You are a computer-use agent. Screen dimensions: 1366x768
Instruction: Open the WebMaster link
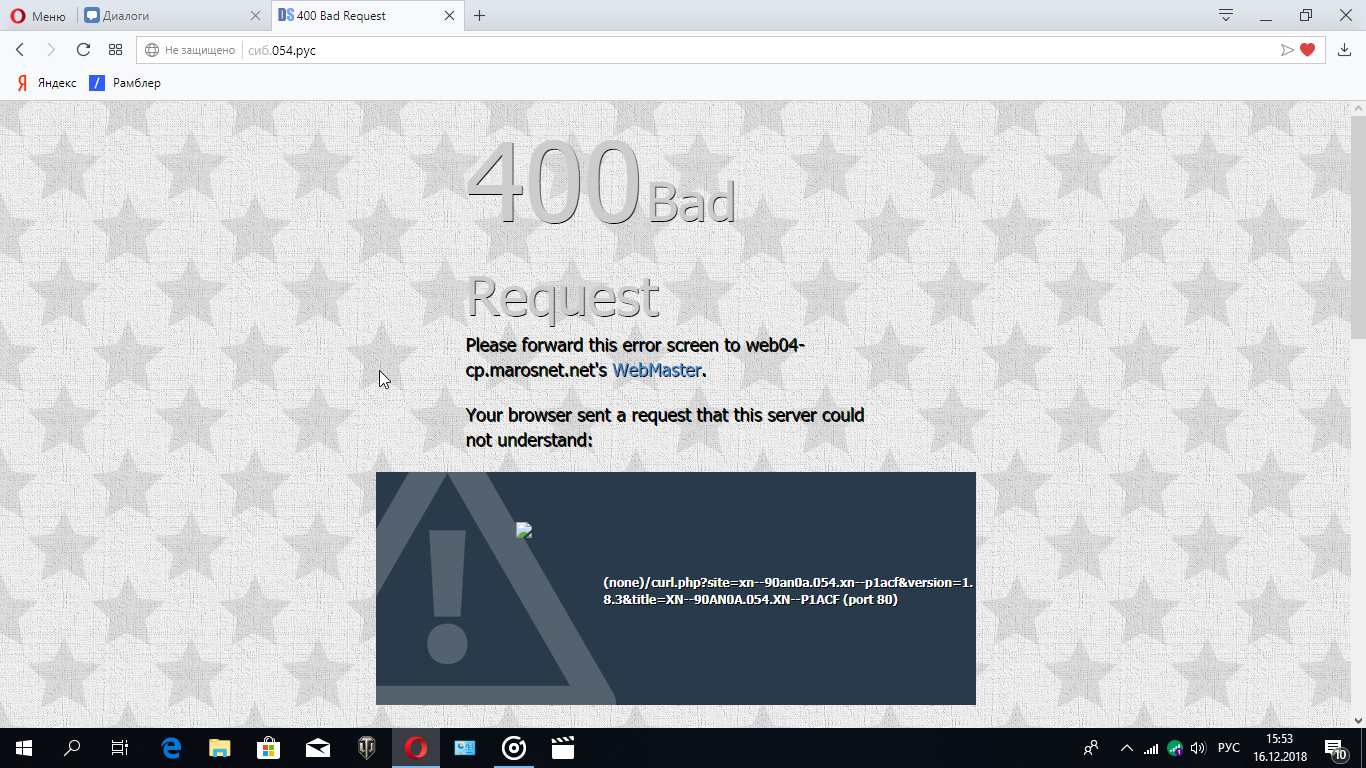pos(656,370)
